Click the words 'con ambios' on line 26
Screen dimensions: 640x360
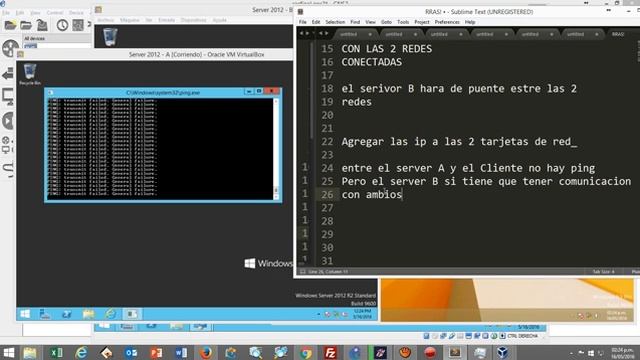pos(371,195)
